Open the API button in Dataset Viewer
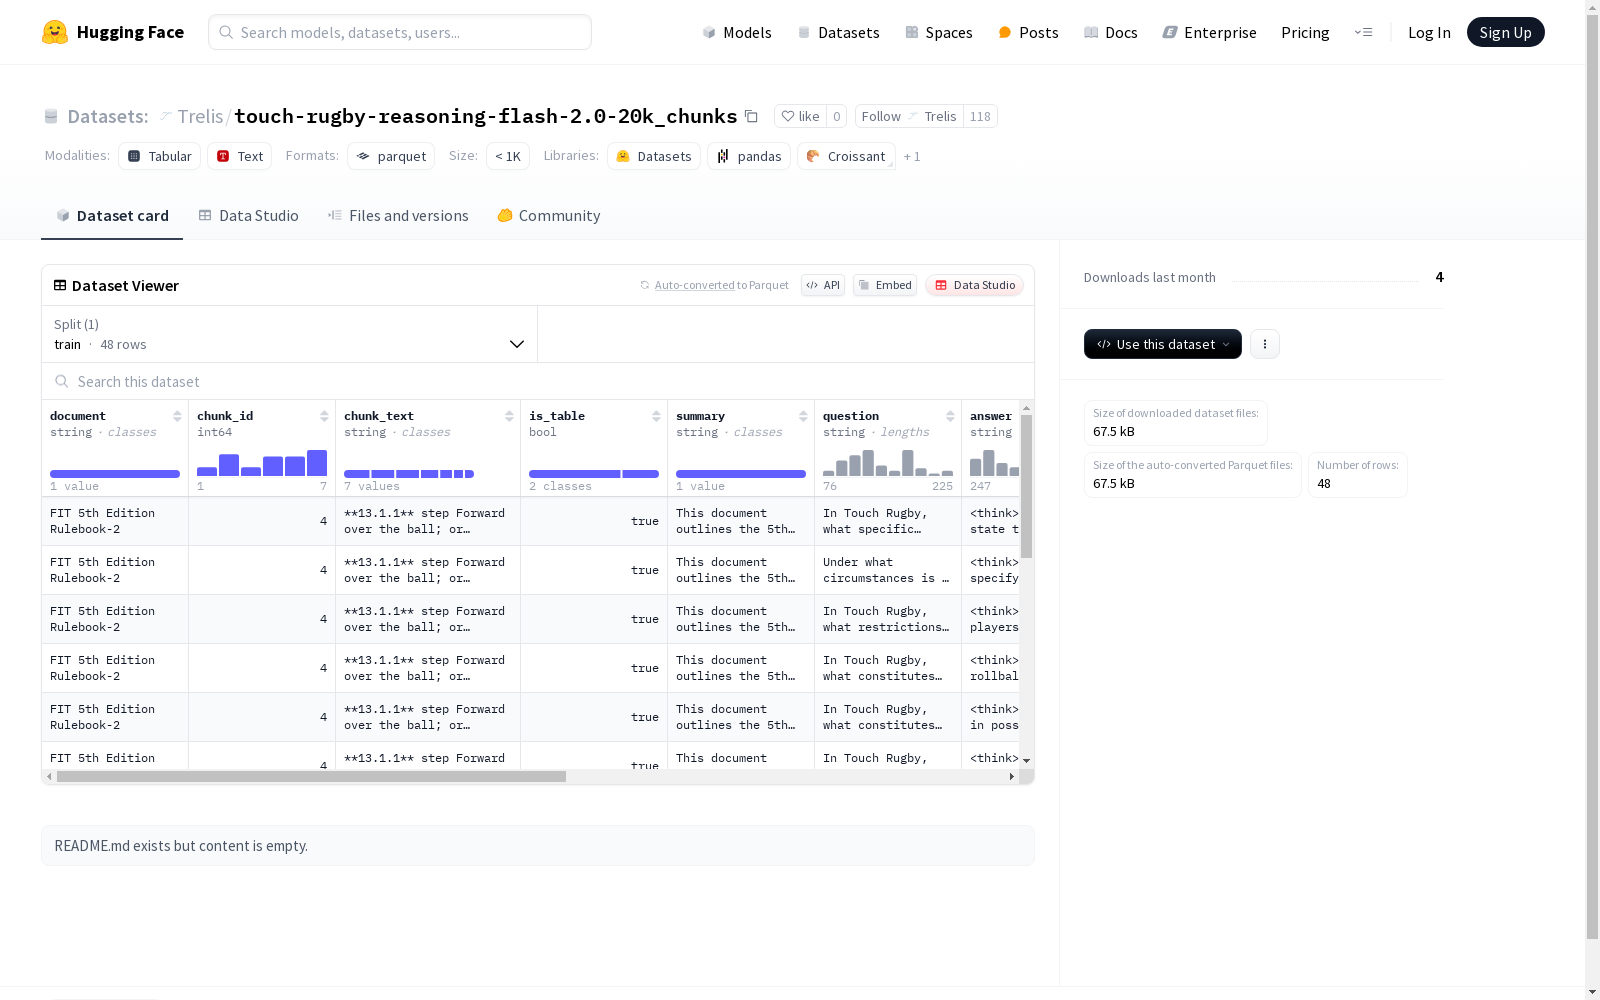Viewport: 1600px width, 1000px height. tap(823, 285)
